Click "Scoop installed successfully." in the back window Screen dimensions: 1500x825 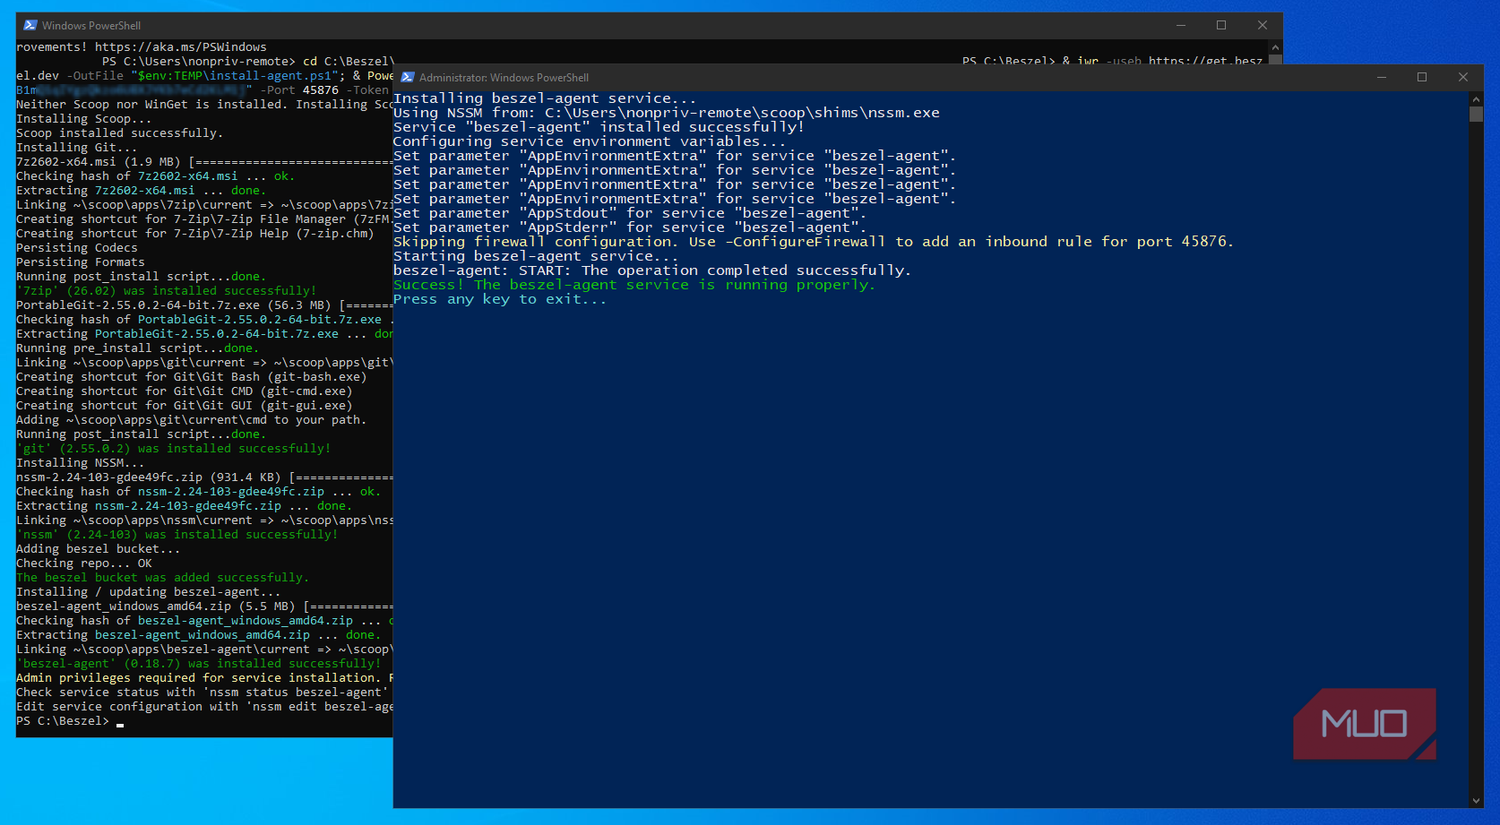click(x=119, y=133)
